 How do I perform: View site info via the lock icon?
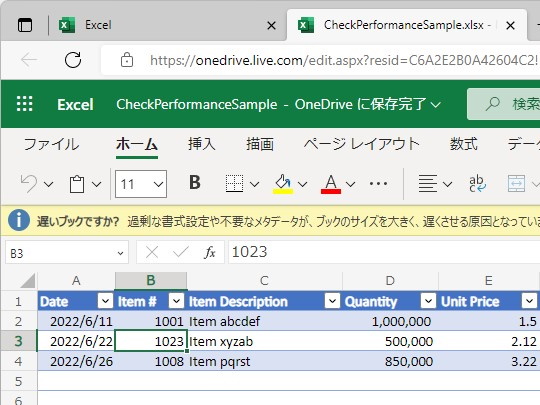click(127, 60)
